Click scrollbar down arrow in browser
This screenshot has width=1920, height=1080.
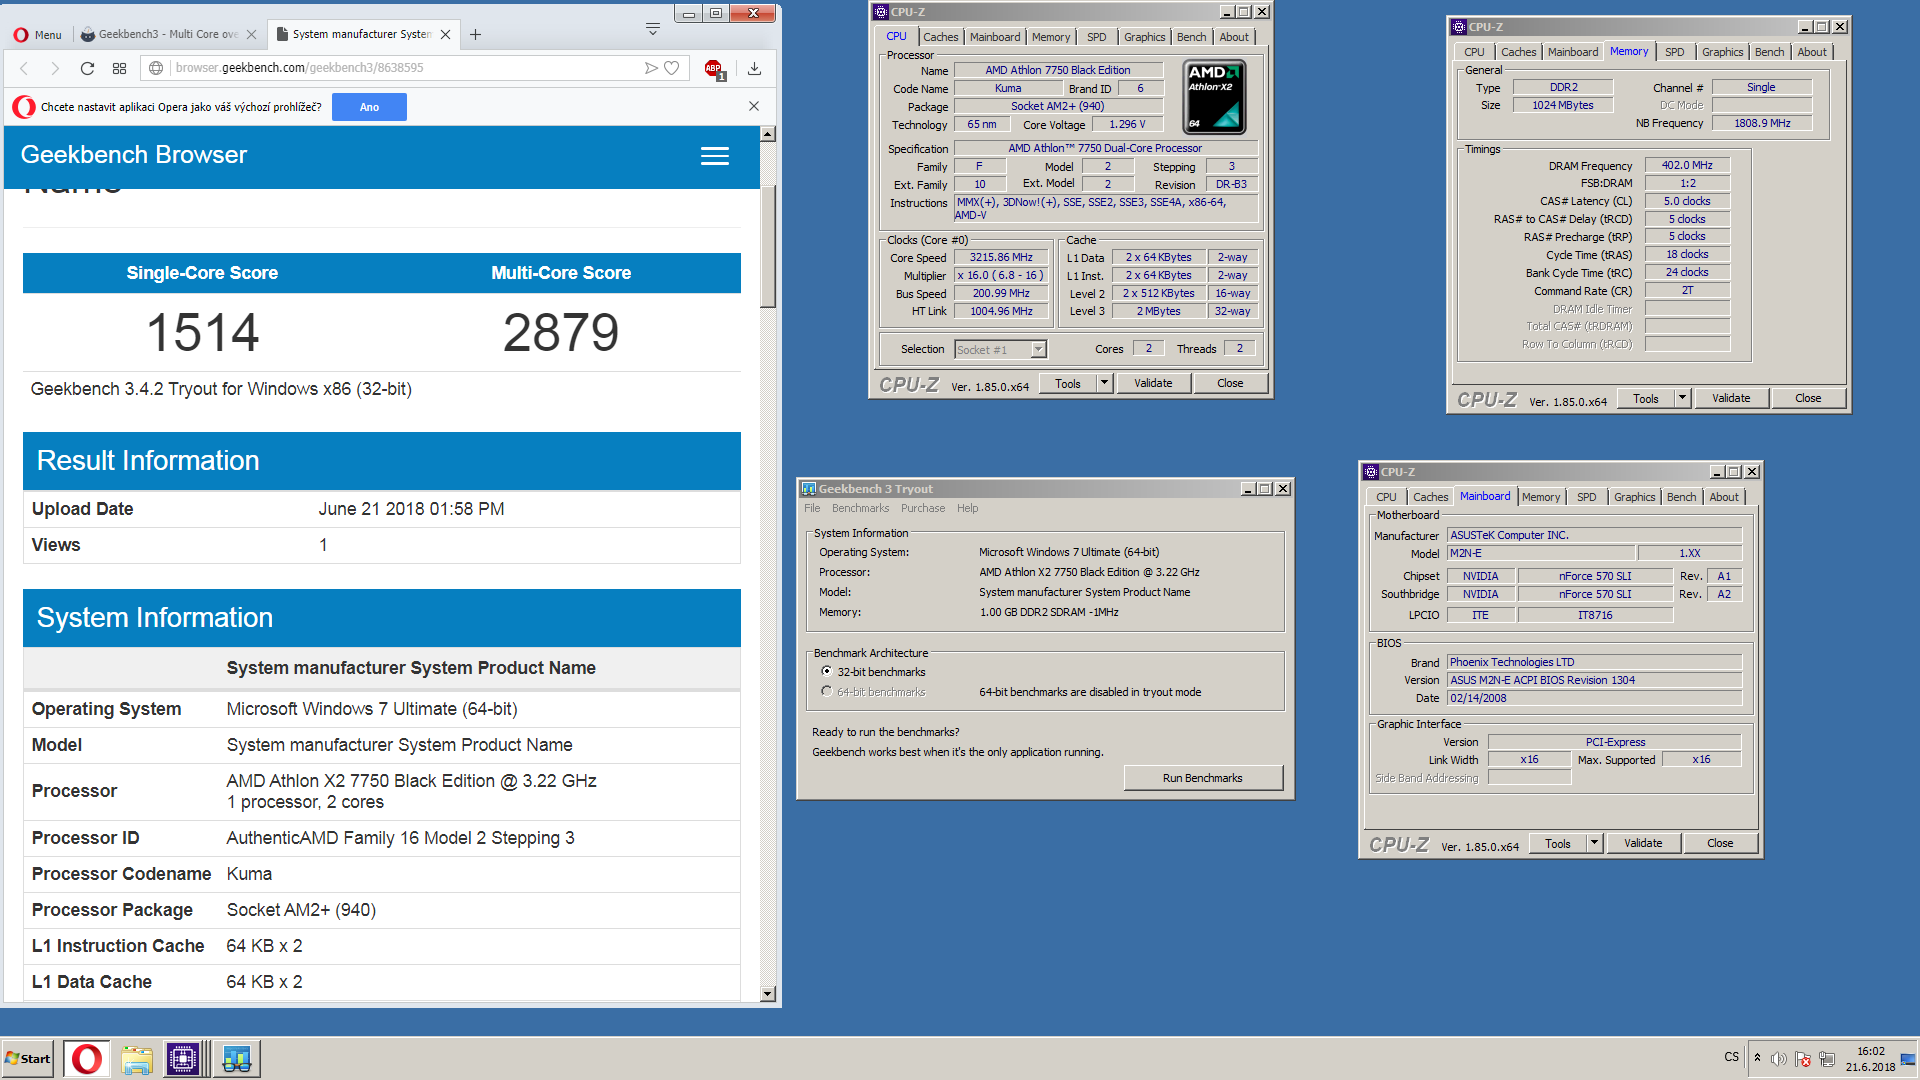click(768, 994)
